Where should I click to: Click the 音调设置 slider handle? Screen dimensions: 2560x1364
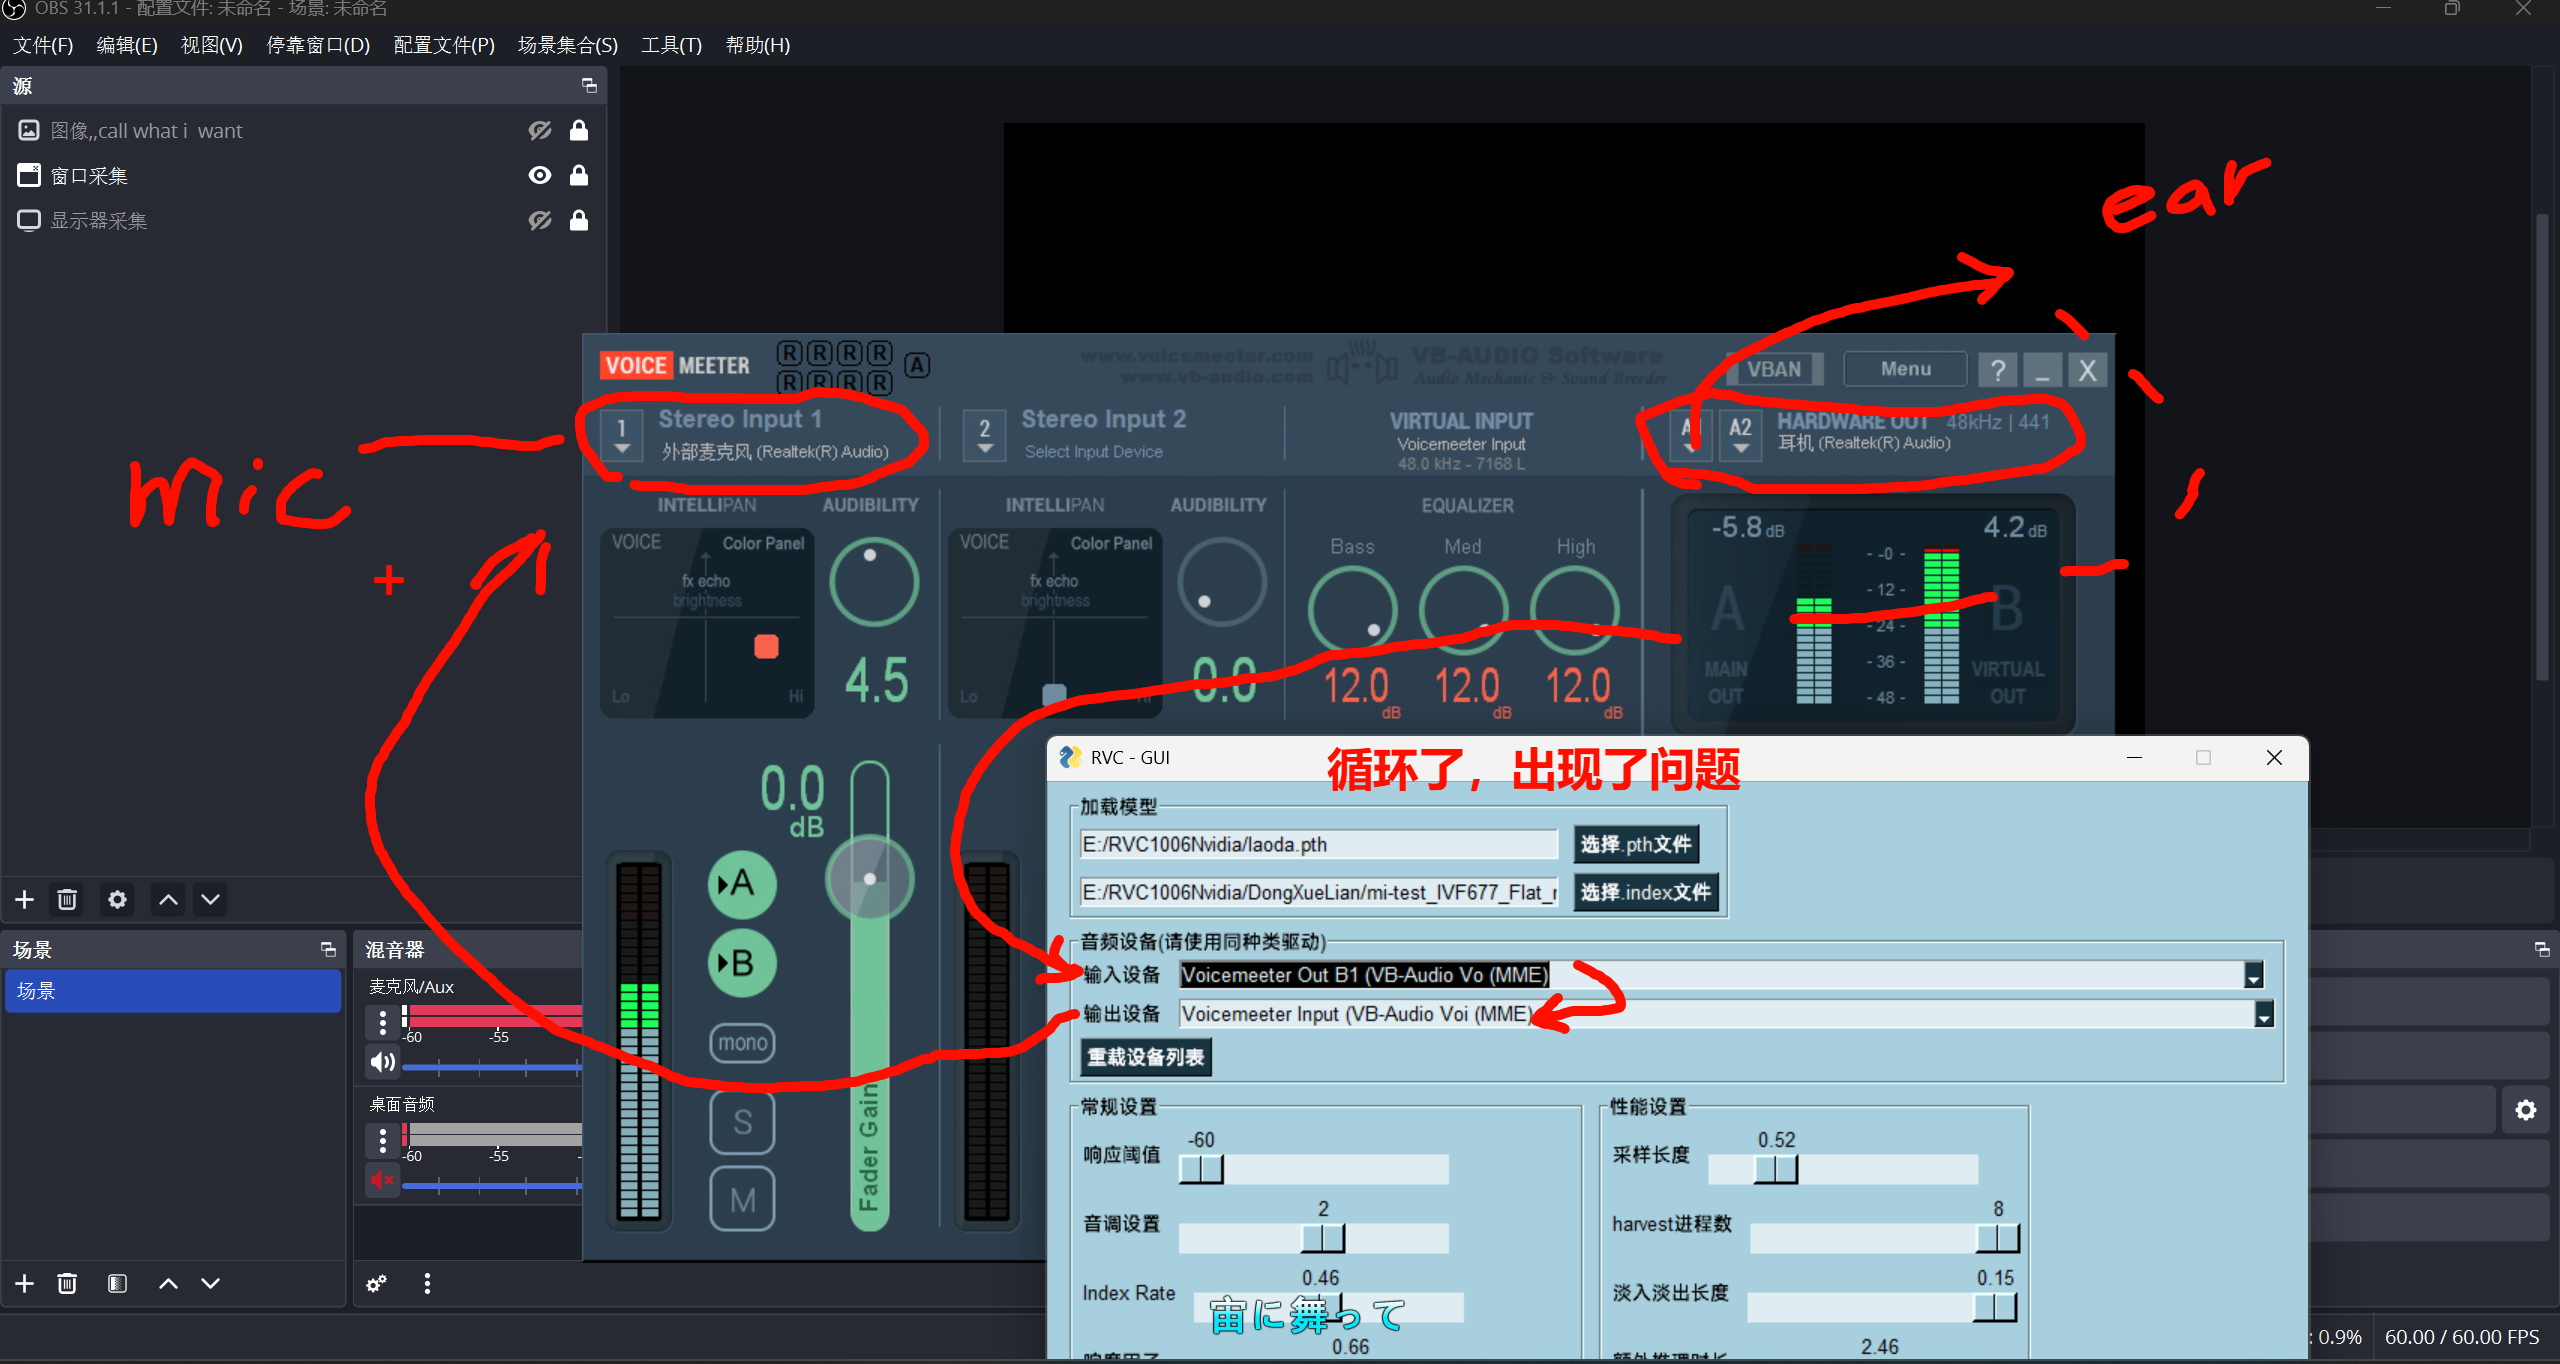[1322, 1238]
